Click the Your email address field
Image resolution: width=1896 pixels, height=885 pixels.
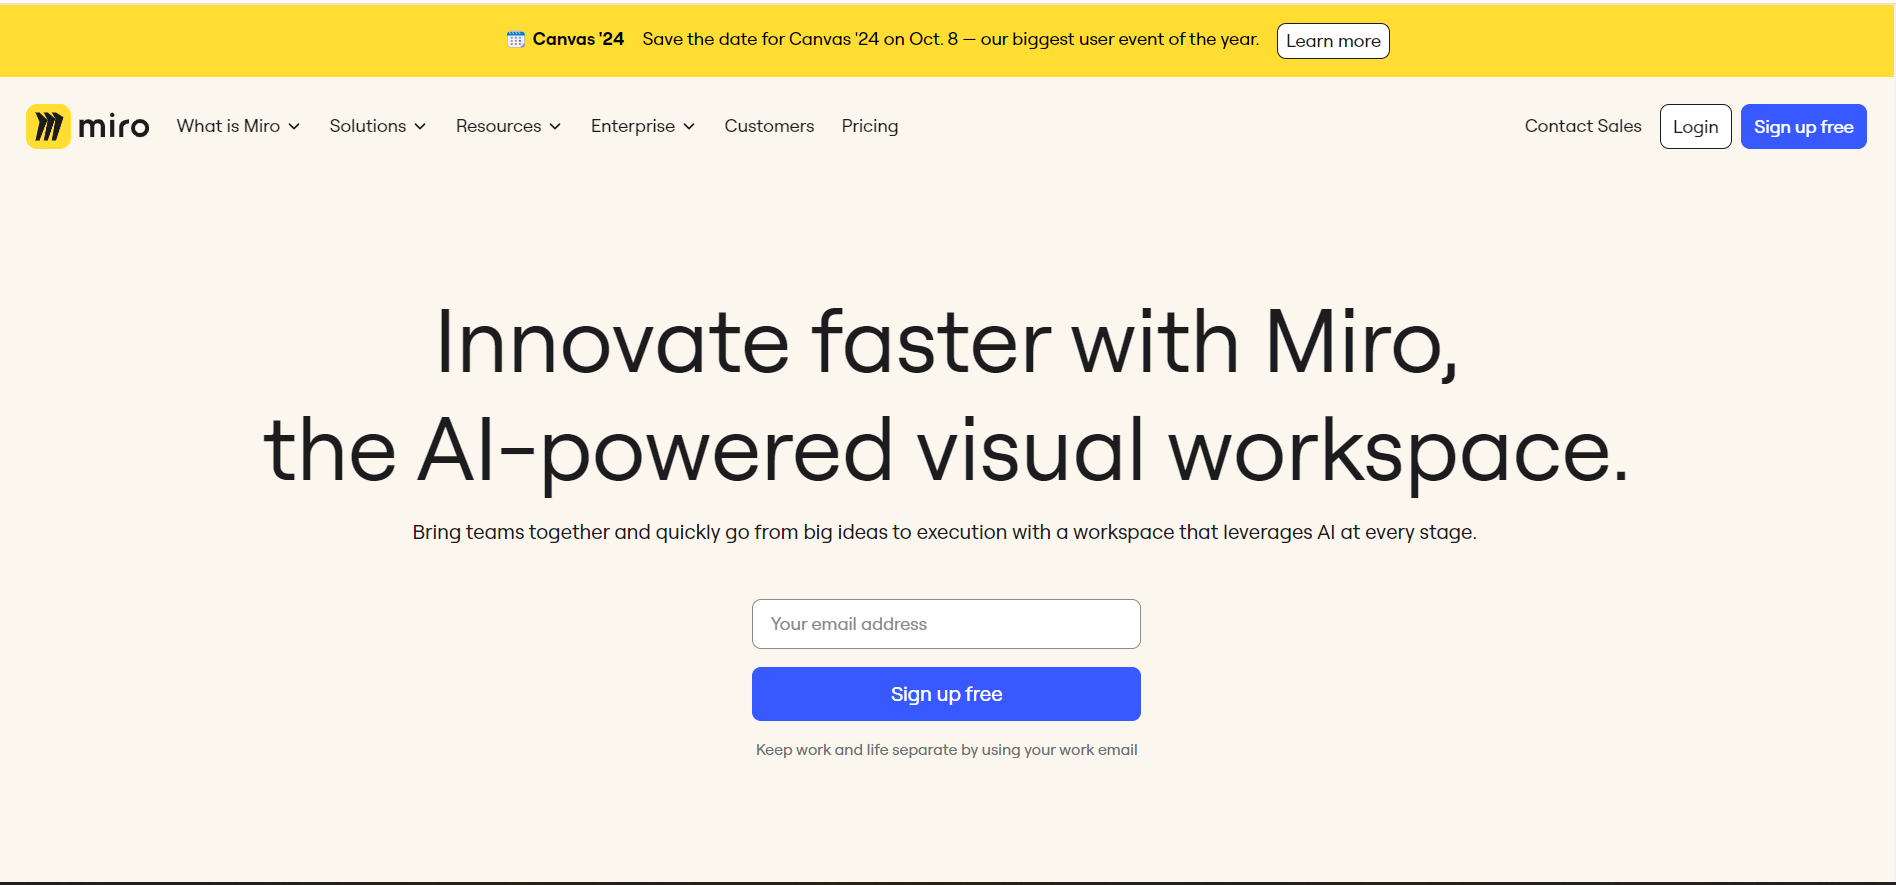pos(946,624)
